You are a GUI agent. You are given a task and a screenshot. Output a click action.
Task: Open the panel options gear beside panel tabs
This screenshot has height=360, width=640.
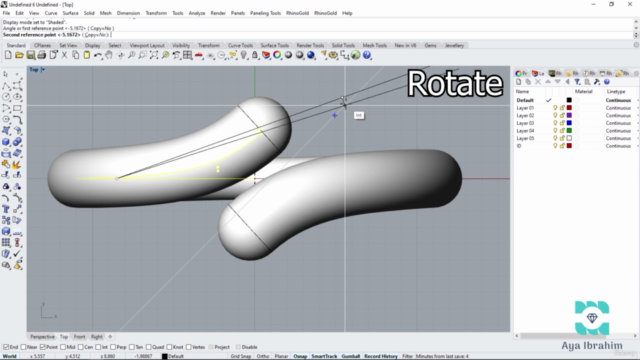[x=636, y=73]
